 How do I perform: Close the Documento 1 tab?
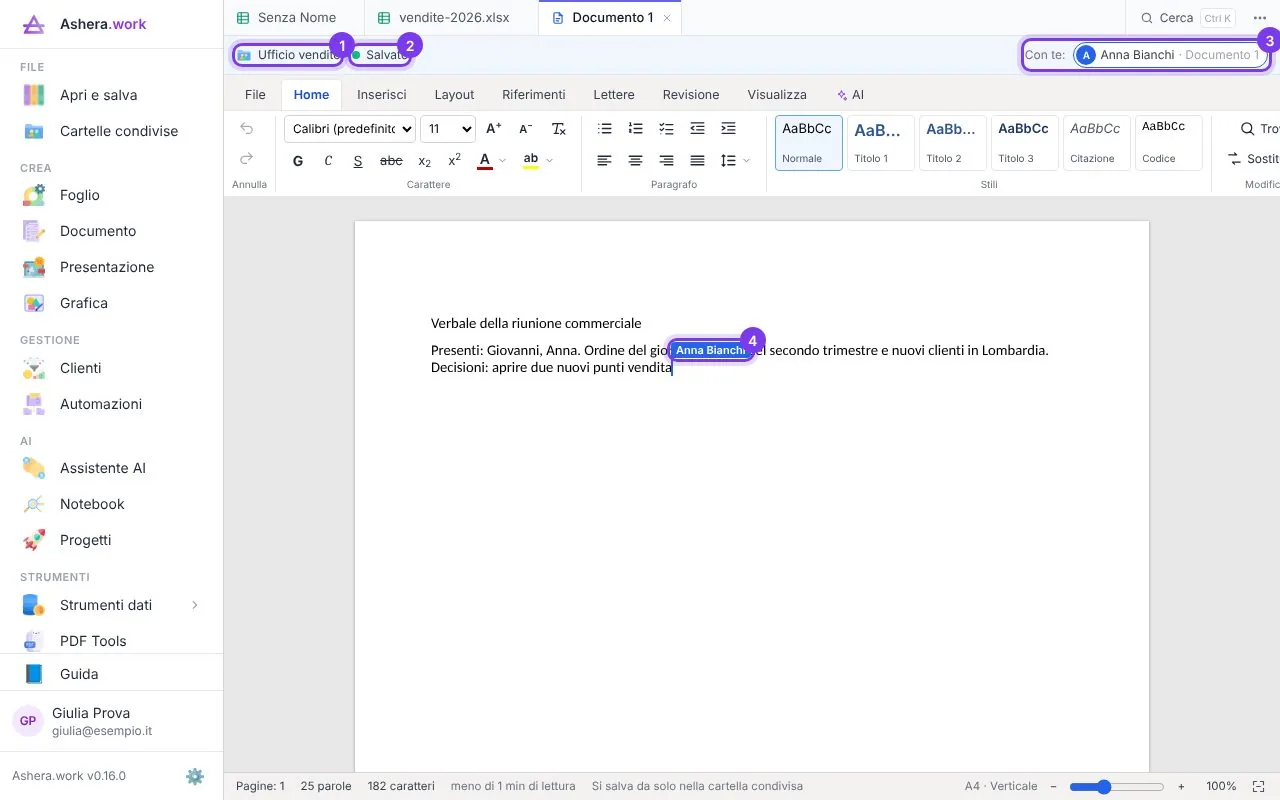[x=667, y=18]
